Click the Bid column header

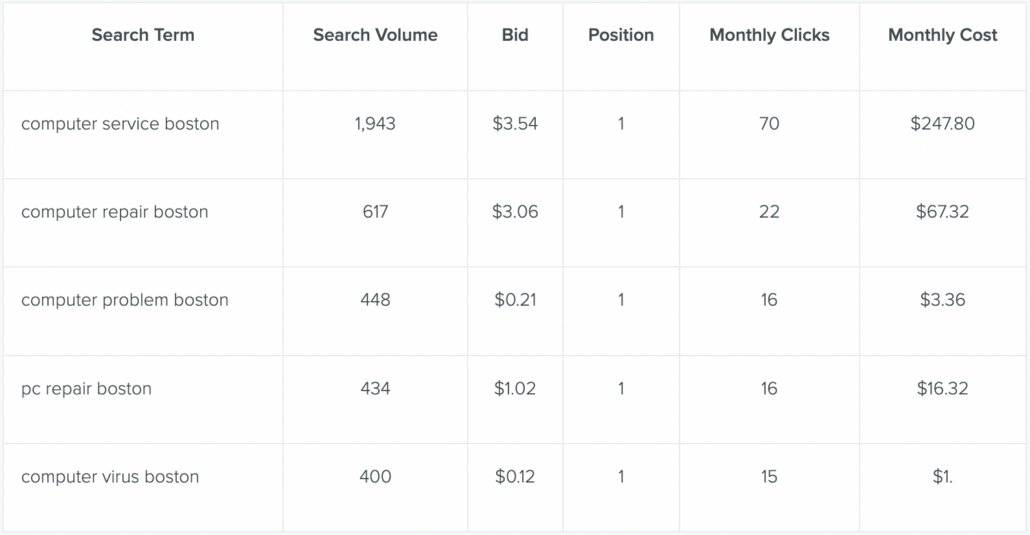coord(515,35)
